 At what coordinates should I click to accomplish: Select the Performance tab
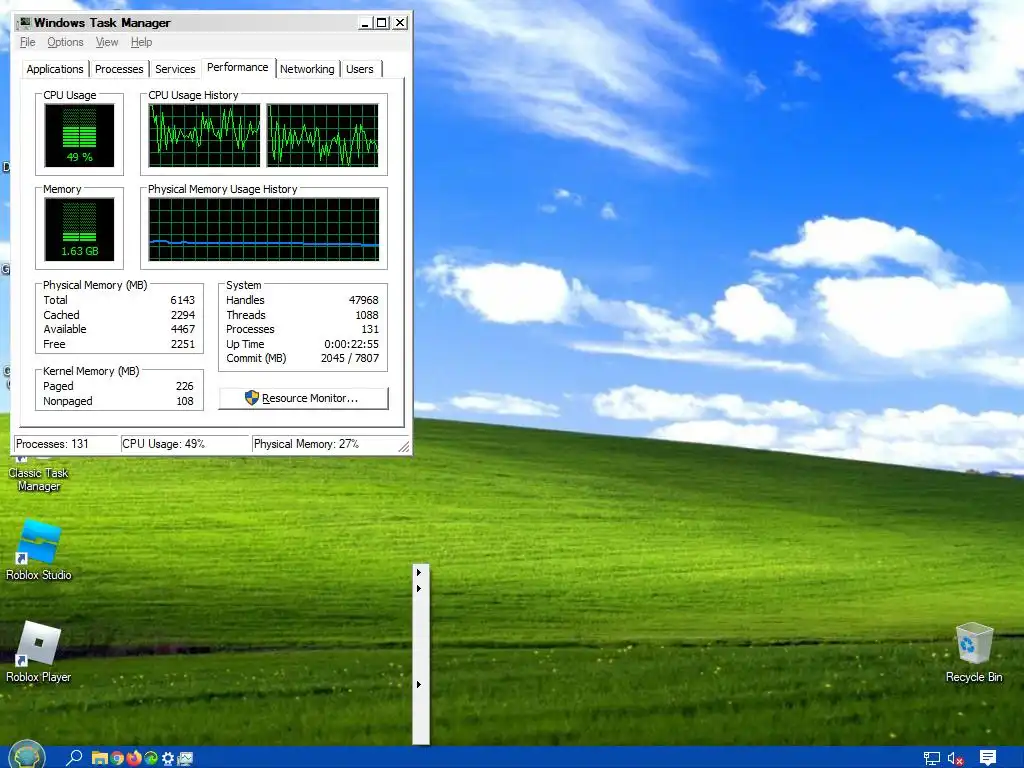point(238,67)
